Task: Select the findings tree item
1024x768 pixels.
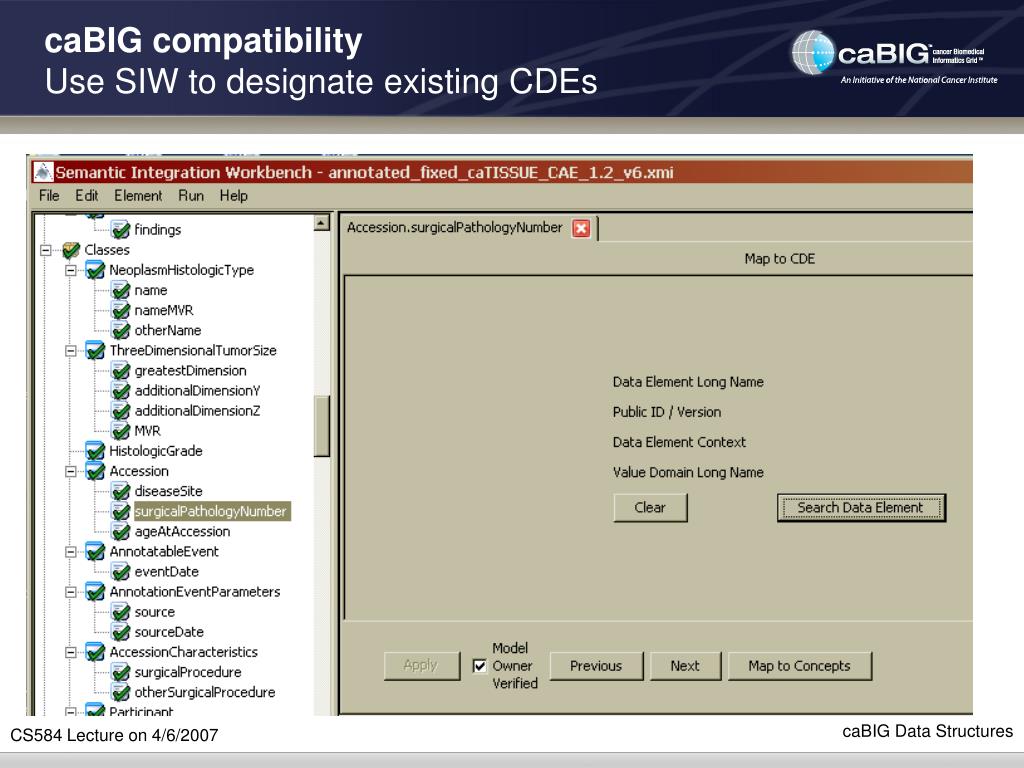Action: pyautogui.click(x=157, y=230)
